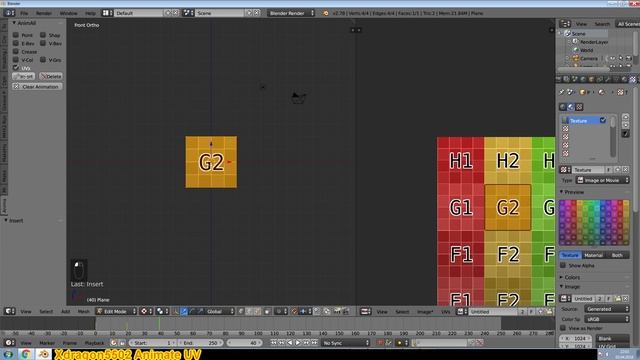This screenshot has height=360, width=640.
Task: Open the Render menu
Action: tap(44, 13)
